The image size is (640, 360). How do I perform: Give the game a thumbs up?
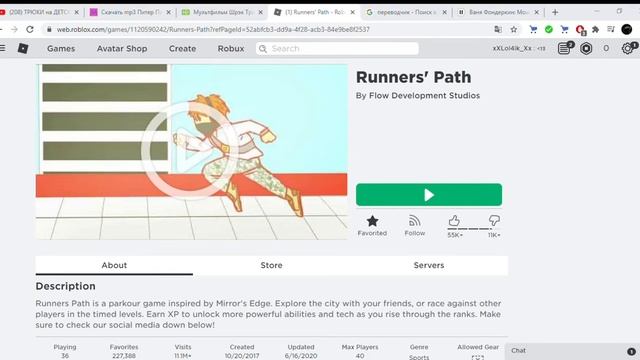(454, 221)
